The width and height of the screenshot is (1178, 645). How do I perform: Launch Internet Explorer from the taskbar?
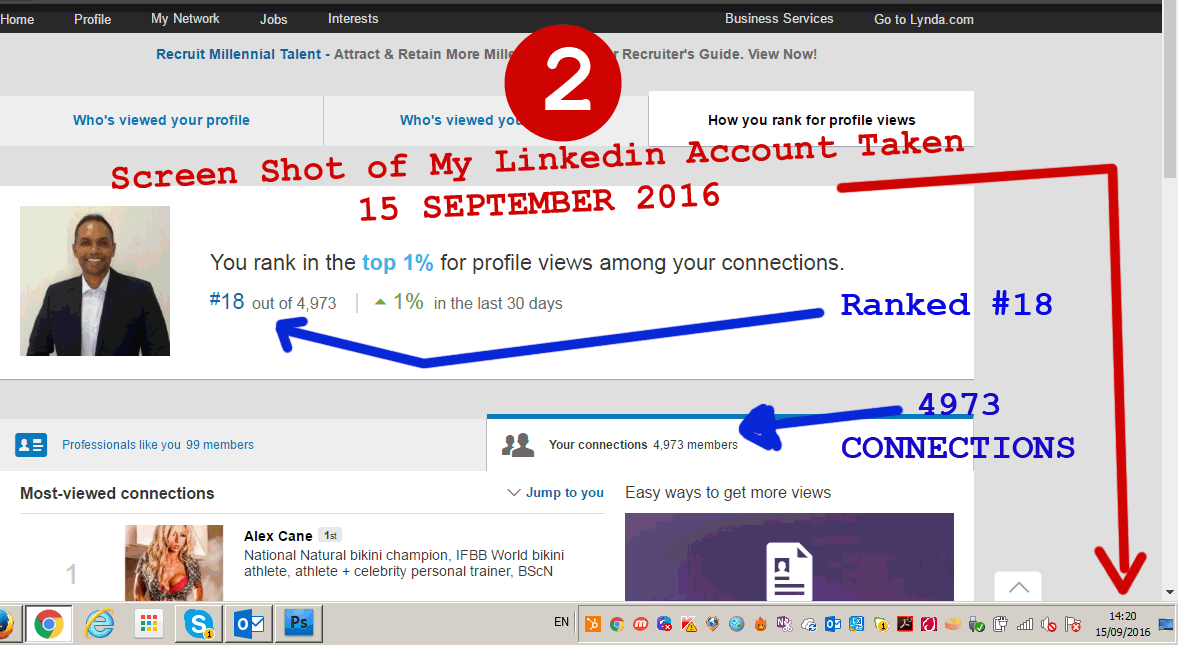(99, 624)
